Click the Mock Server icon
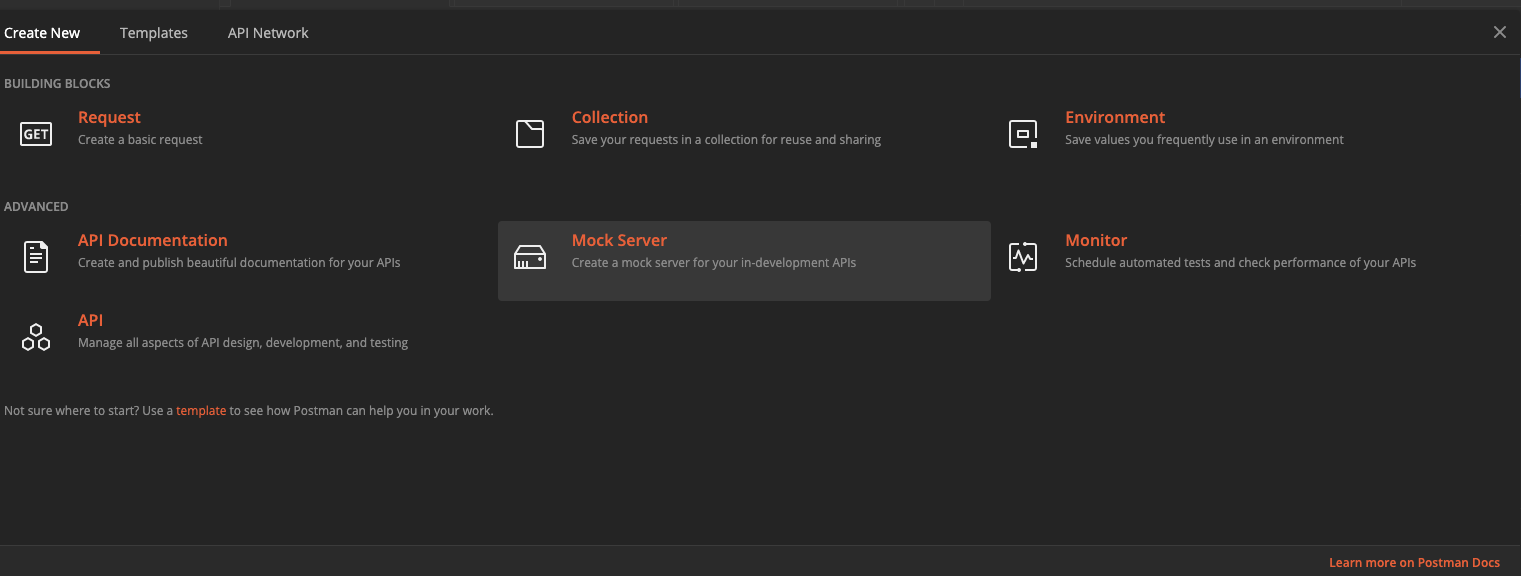The image size is (1521, 576). click(530, 257)
